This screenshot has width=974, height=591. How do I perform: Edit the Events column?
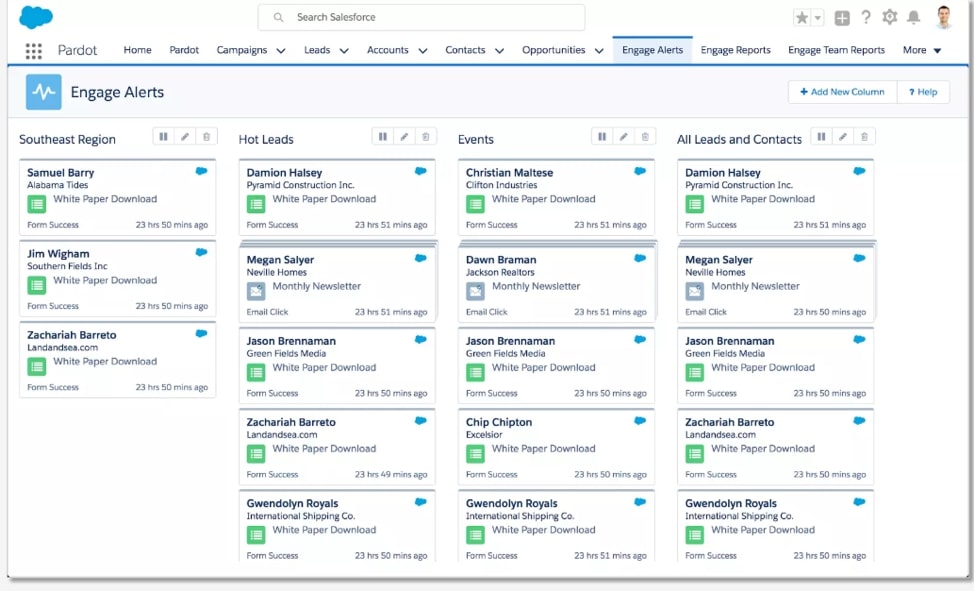(x=623, y=137)
